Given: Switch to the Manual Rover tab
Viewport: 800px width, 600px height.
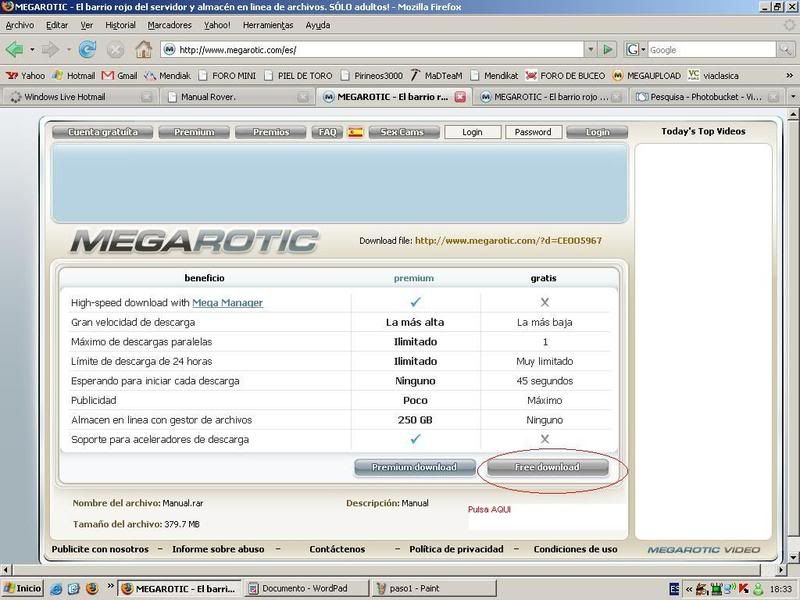Looking at the screenshot, I should [236, 96].
